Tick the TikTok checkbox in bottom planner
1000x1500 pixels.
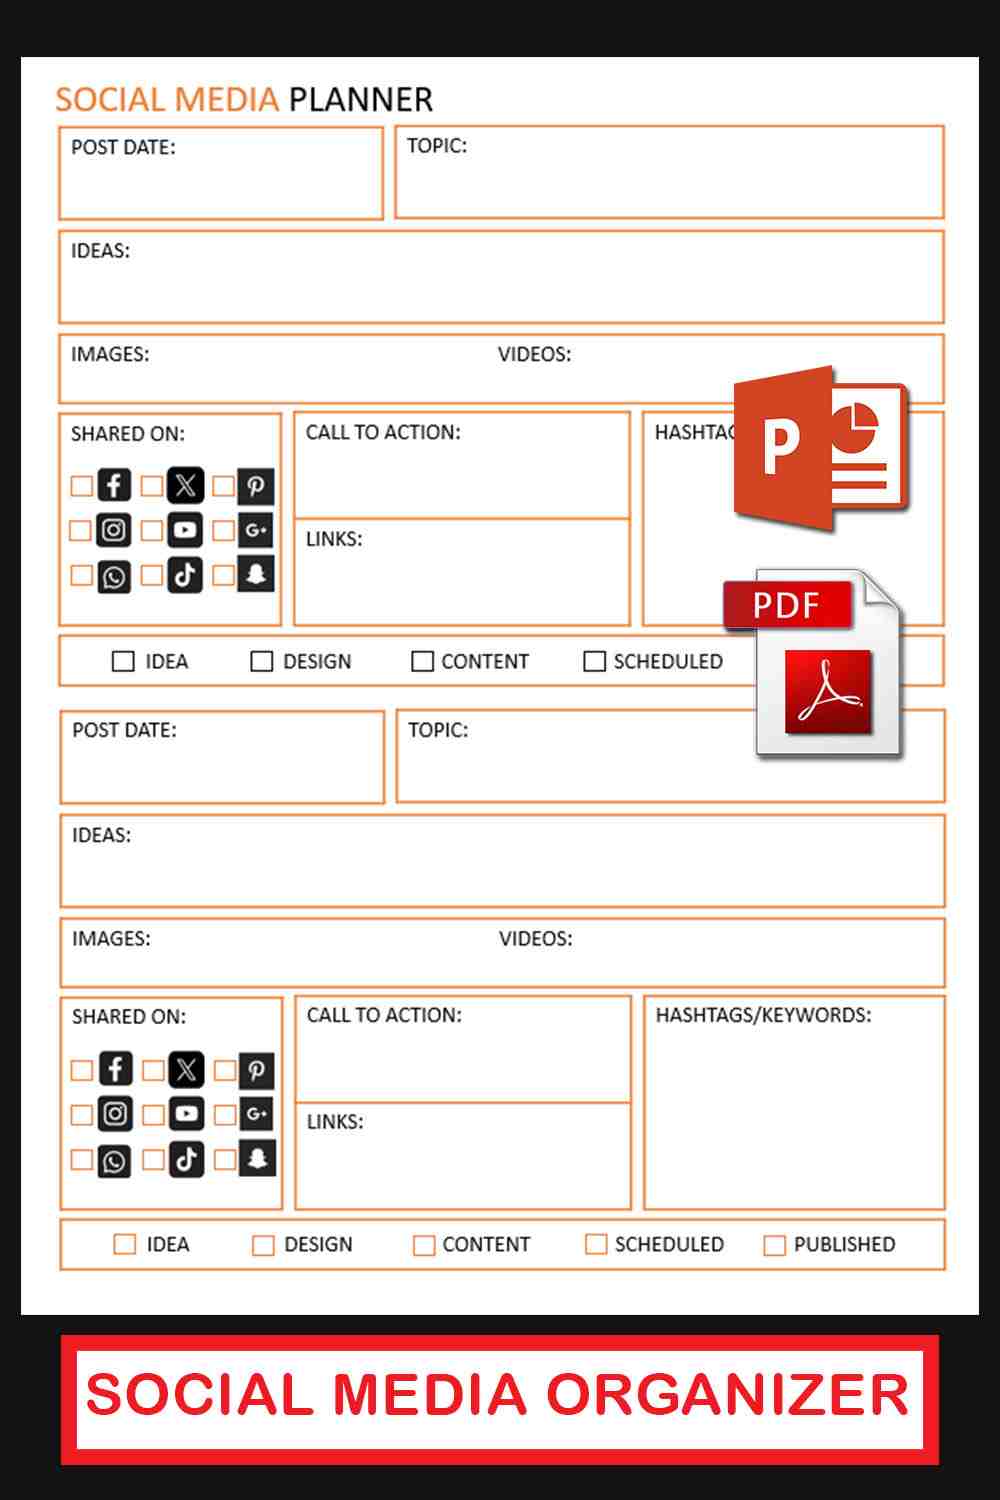tap(153, 1160)
